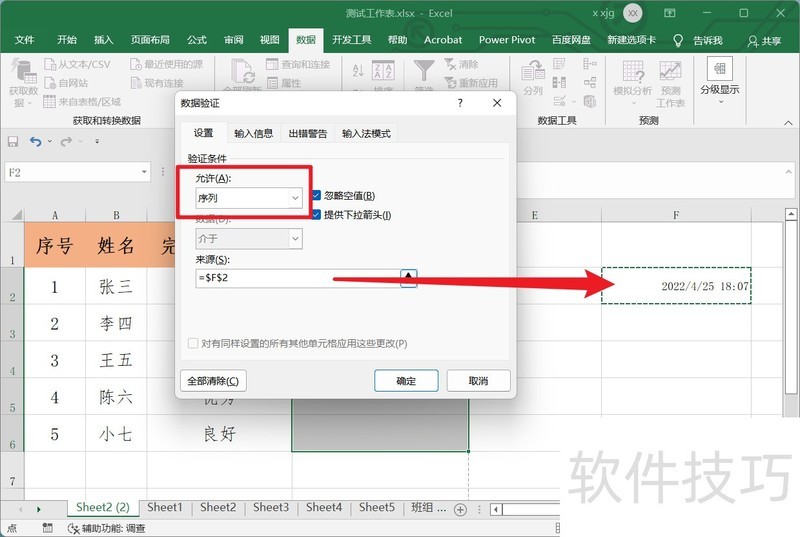The height and width of the screenshot is (537, 800).
Task: Check apply changes to all other cells option
Action: point(193,343)
